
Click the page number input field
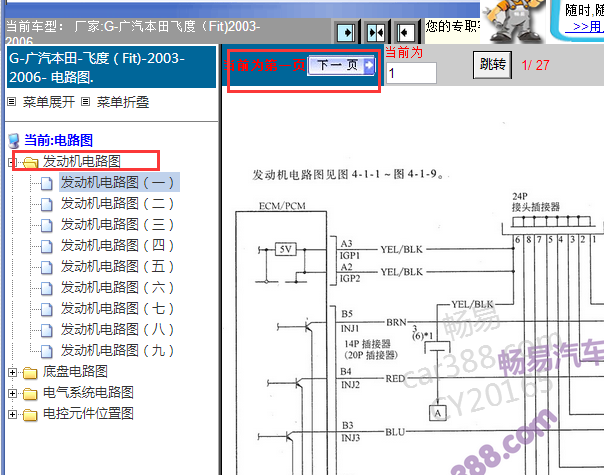411,73
